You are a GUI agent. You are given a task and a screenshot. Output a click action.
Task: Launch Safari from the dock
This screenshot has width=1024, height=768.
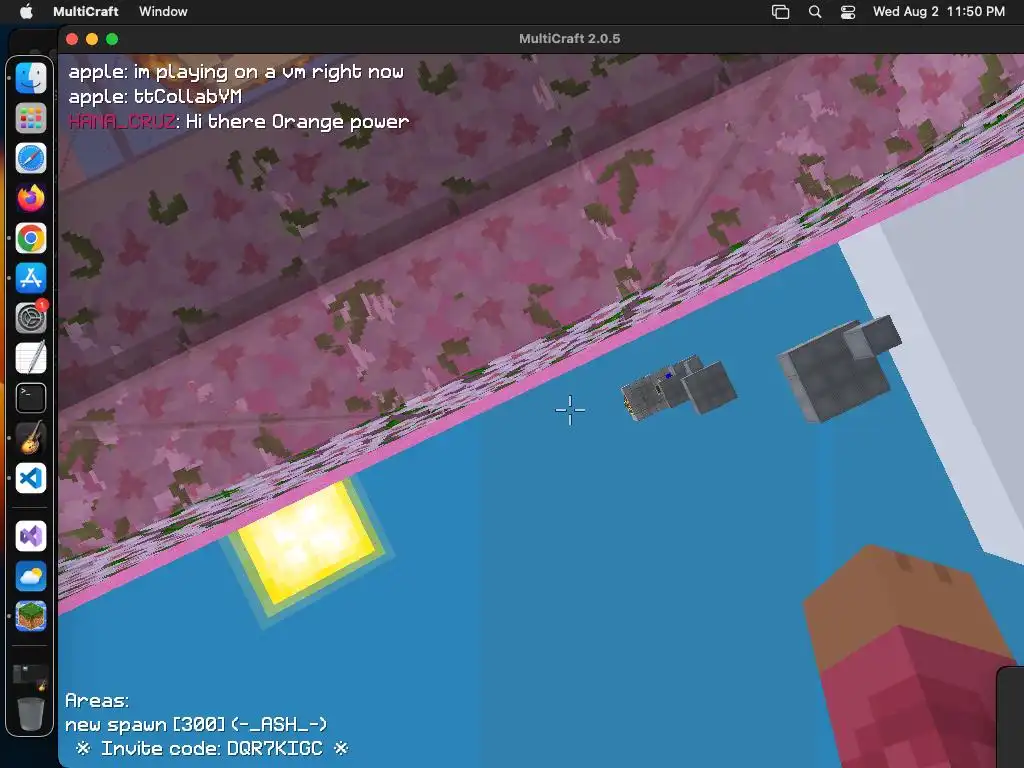[x=31, y=159]
